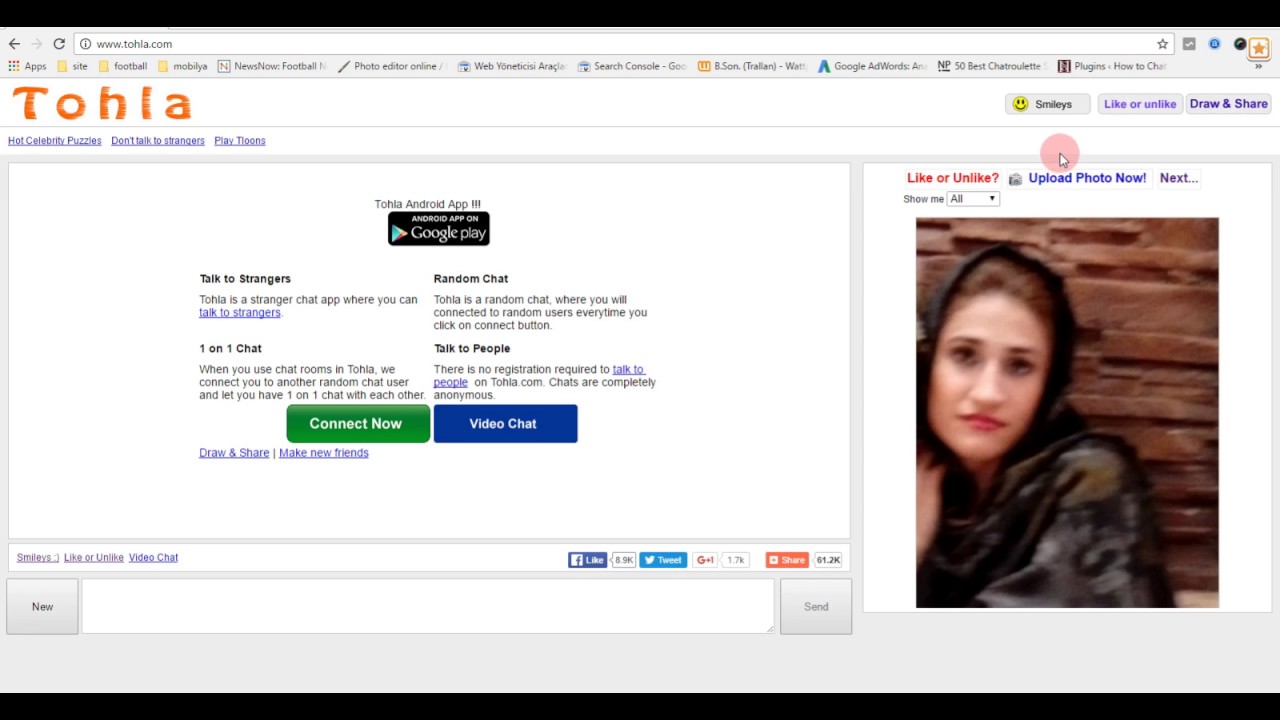Click Video Chat link above message box
This screenshot has width=1280, height=720.
(x=153, y=558)
